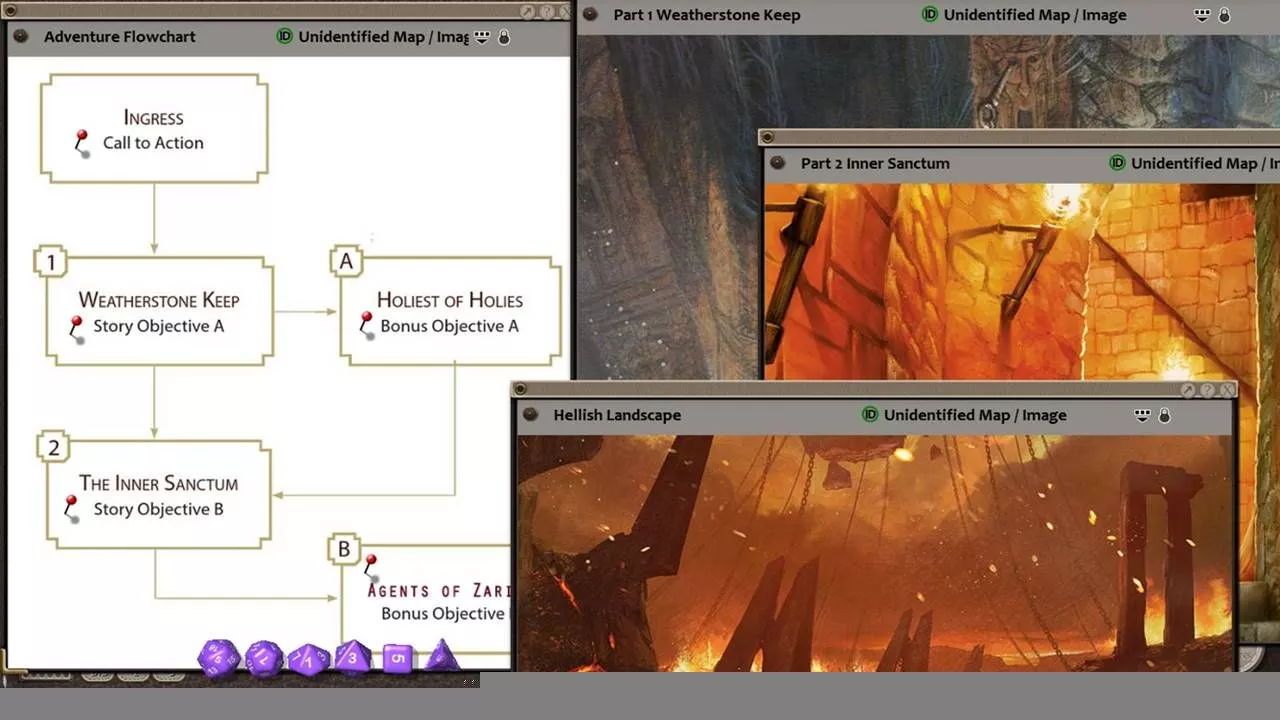The image size is (1280, 720).
Task: Click the Inner Sanctum torchlit wall image
Action: [x=1010, y=282]
